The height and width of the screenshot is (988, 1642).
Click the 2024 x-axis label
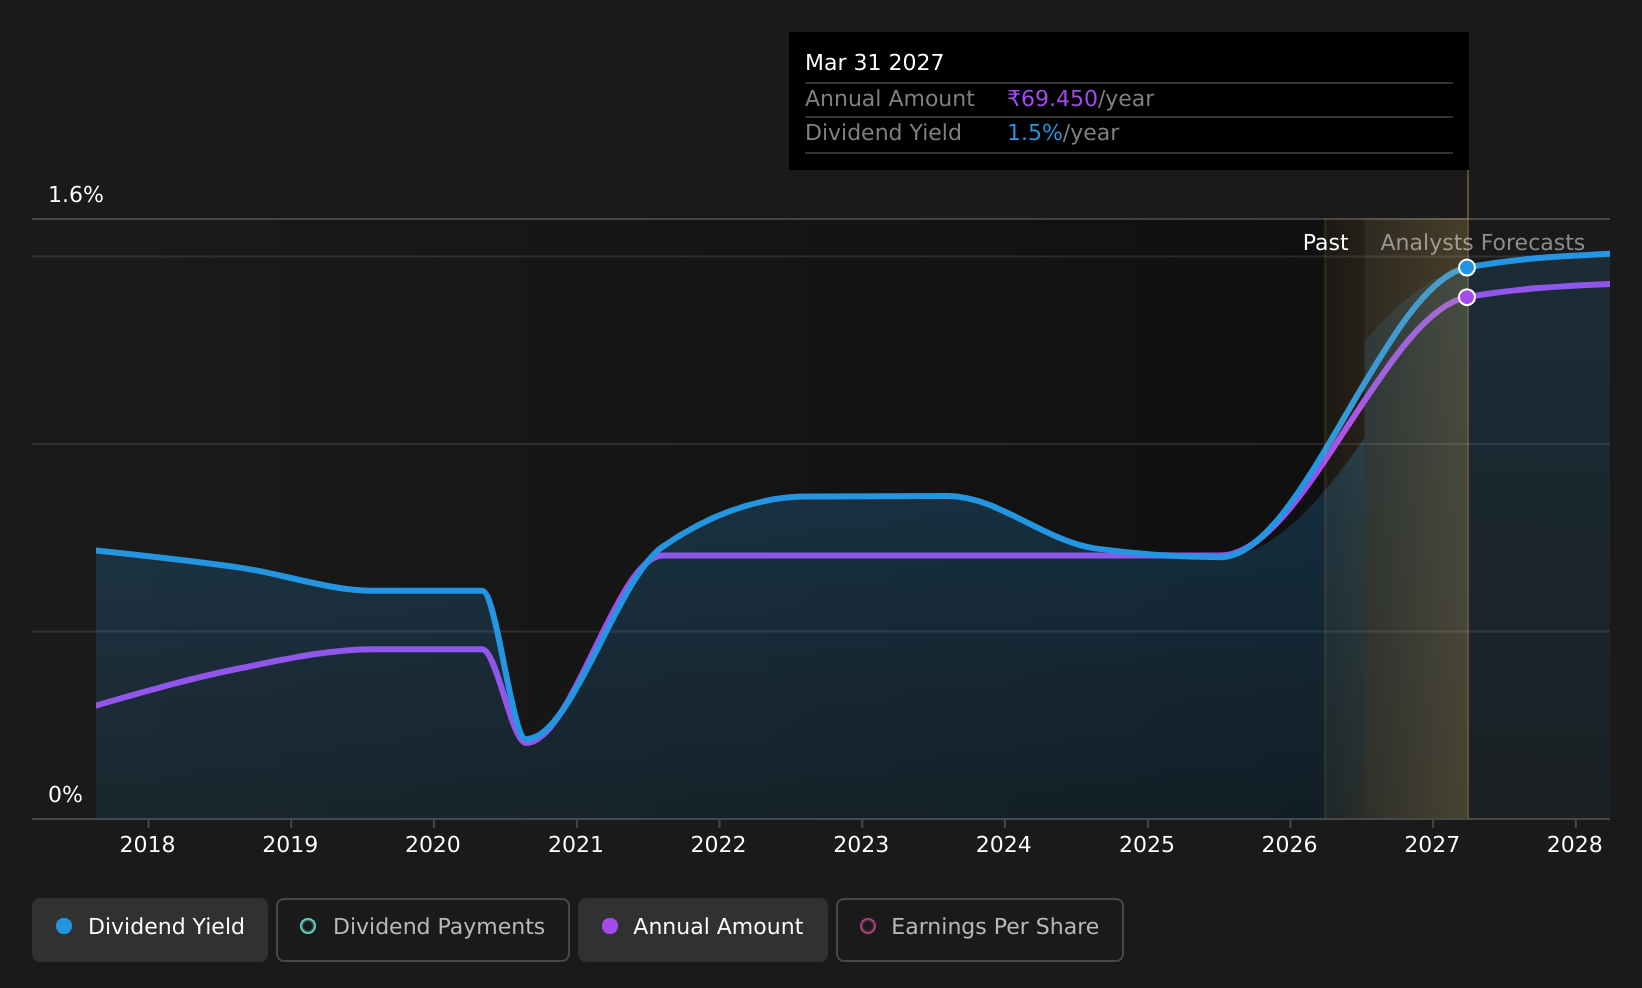[1004, 845]
